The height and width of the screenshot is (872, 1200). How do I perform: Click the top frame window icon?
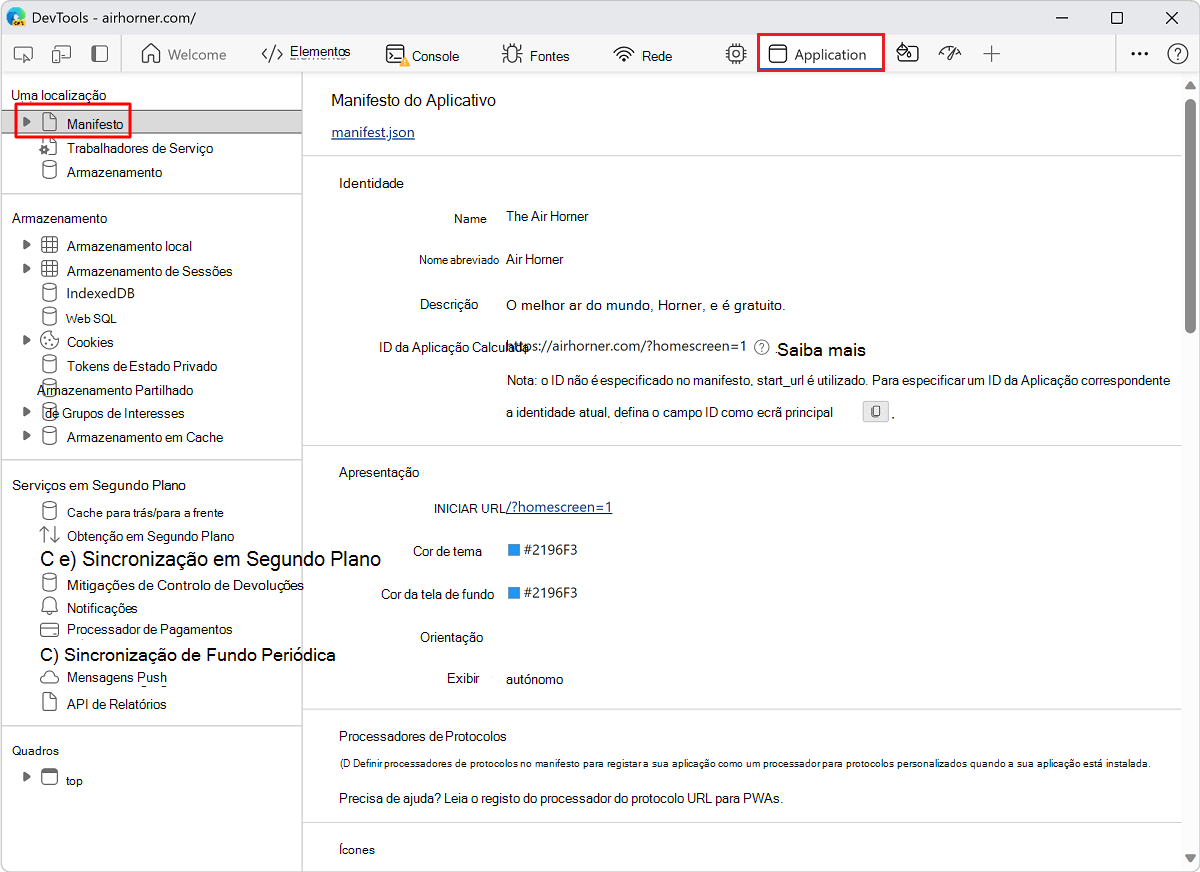pos(48,777)
